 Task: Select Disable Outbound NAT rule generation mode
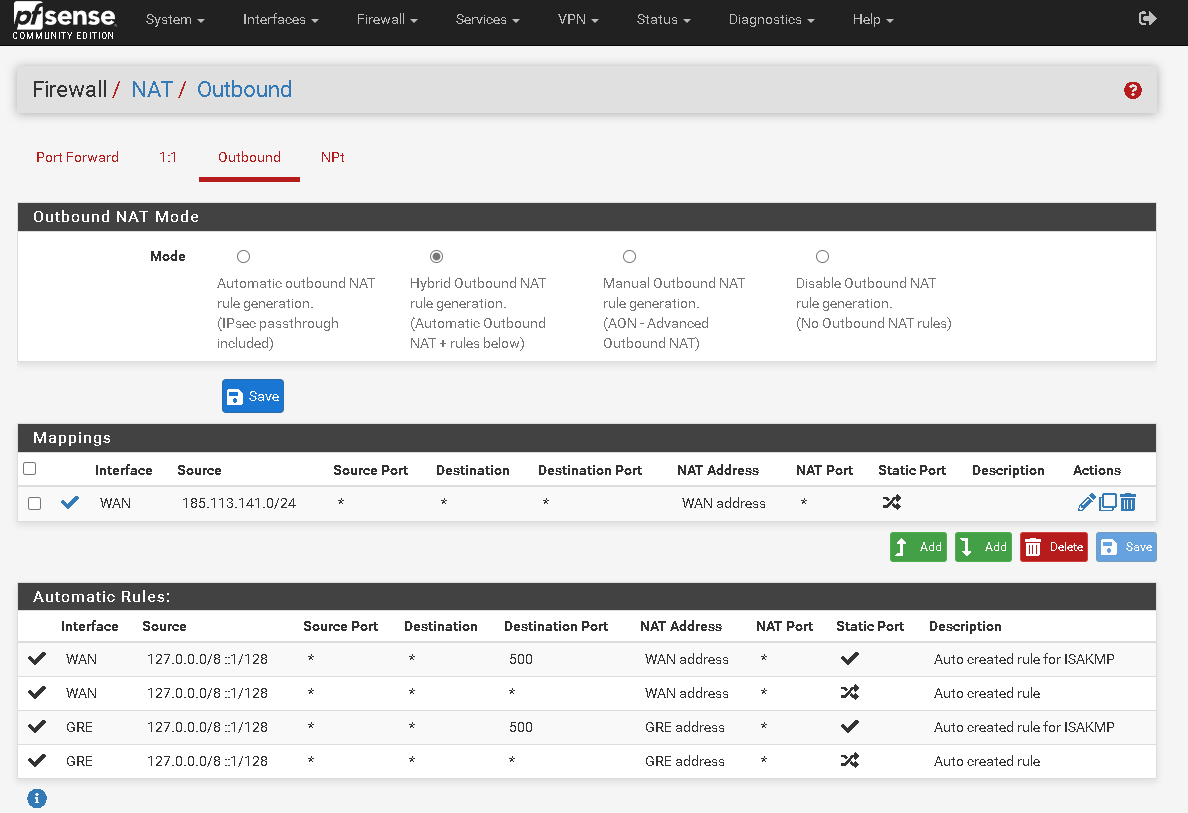822,257
